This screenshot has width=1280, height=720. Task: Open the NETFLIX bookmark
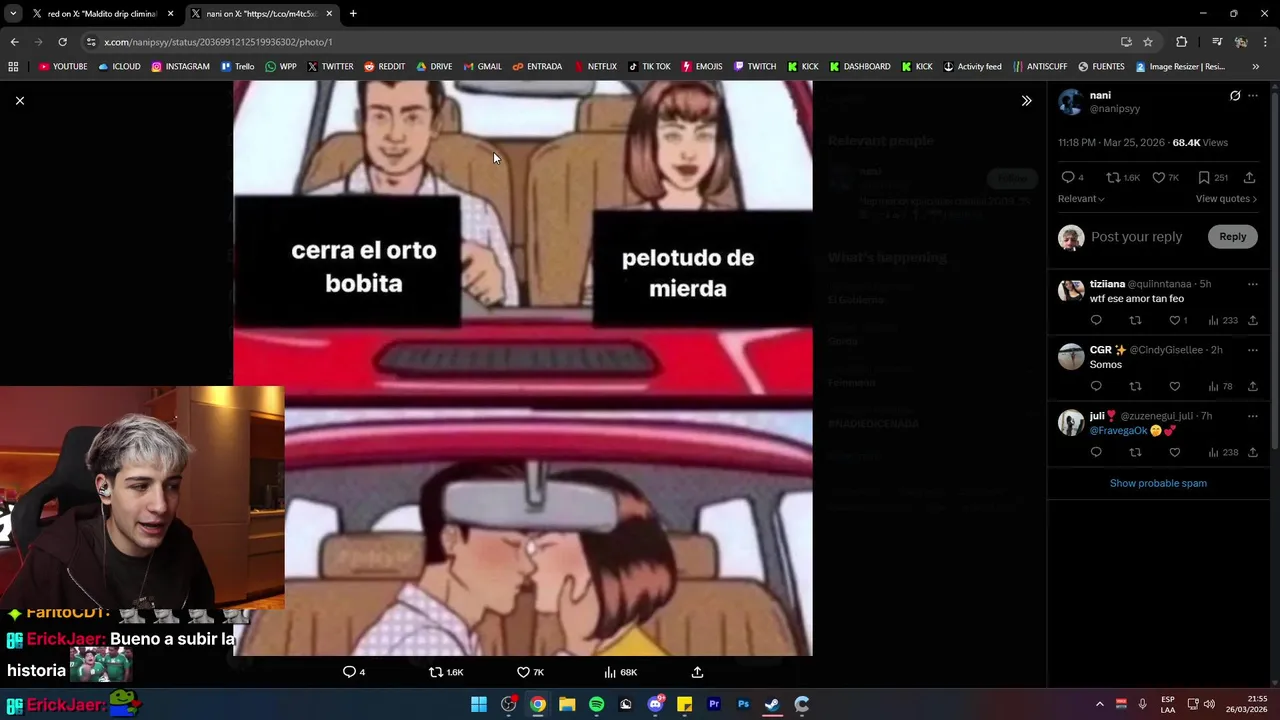pyautogui.click(x=595, y=67)
